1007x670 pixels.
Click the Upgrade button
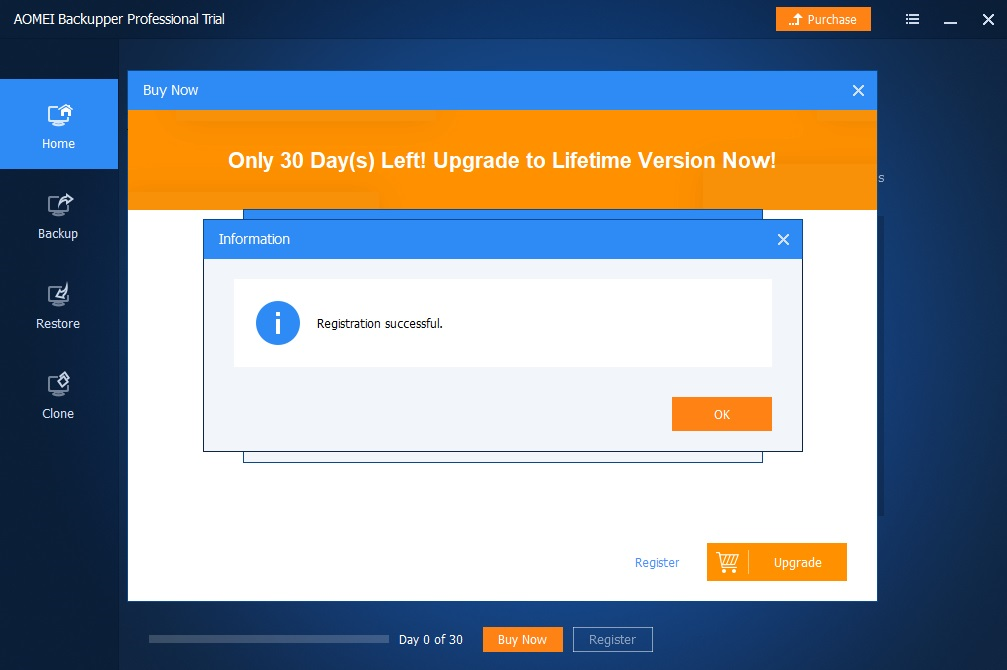[x=776, y=562]
